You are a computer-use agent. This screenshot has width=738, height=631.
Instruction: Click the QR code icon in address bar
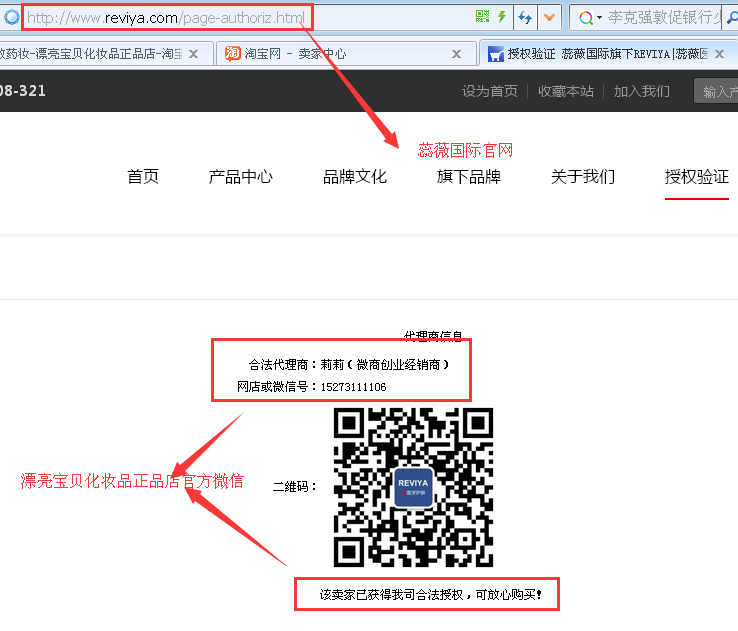[482, 17]
